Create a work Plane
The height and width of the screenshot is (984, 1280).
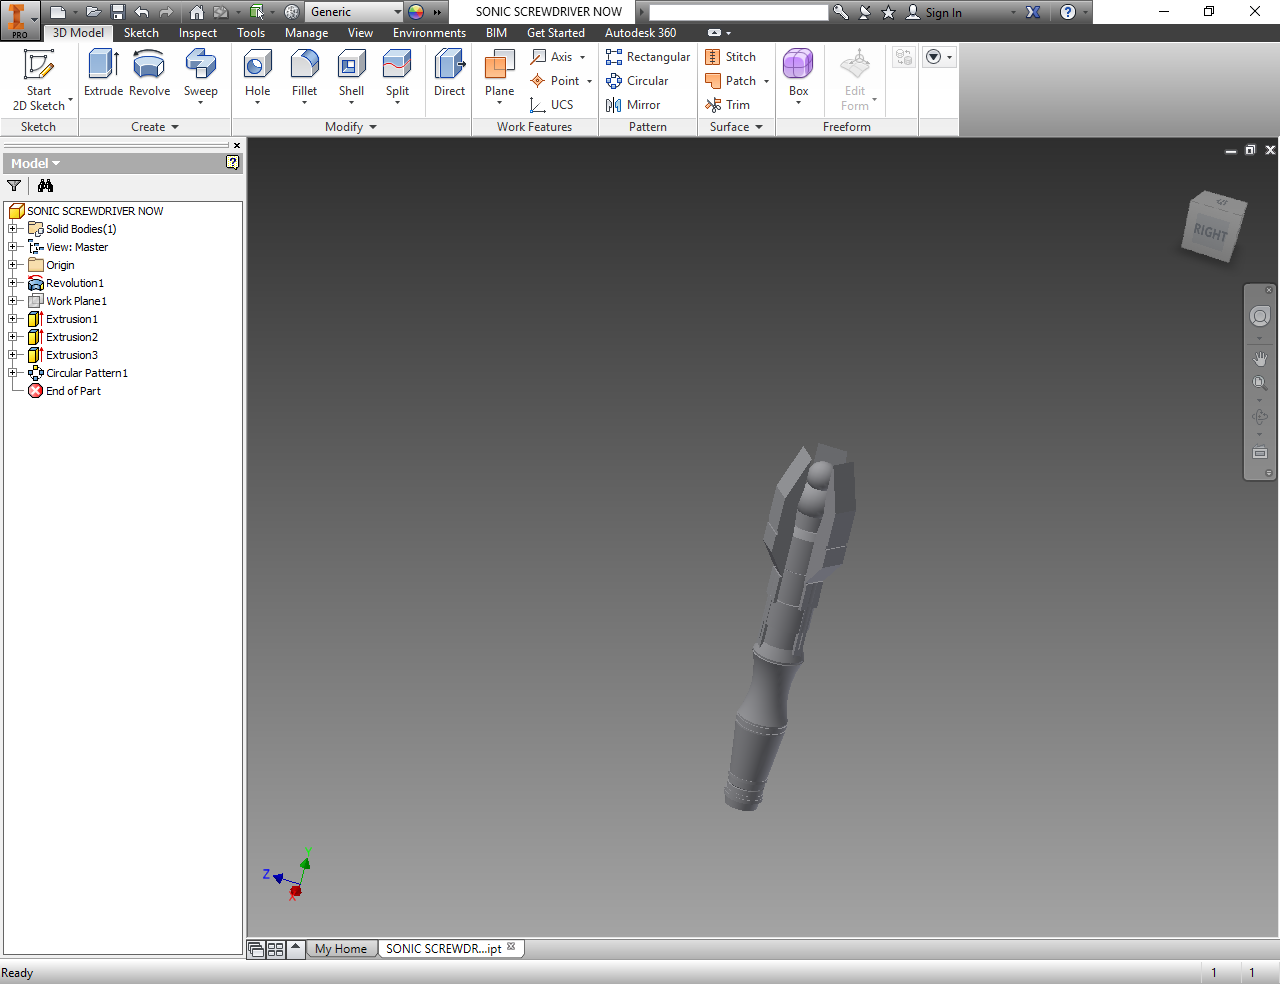pyautogui.click(x=499, y=76)
